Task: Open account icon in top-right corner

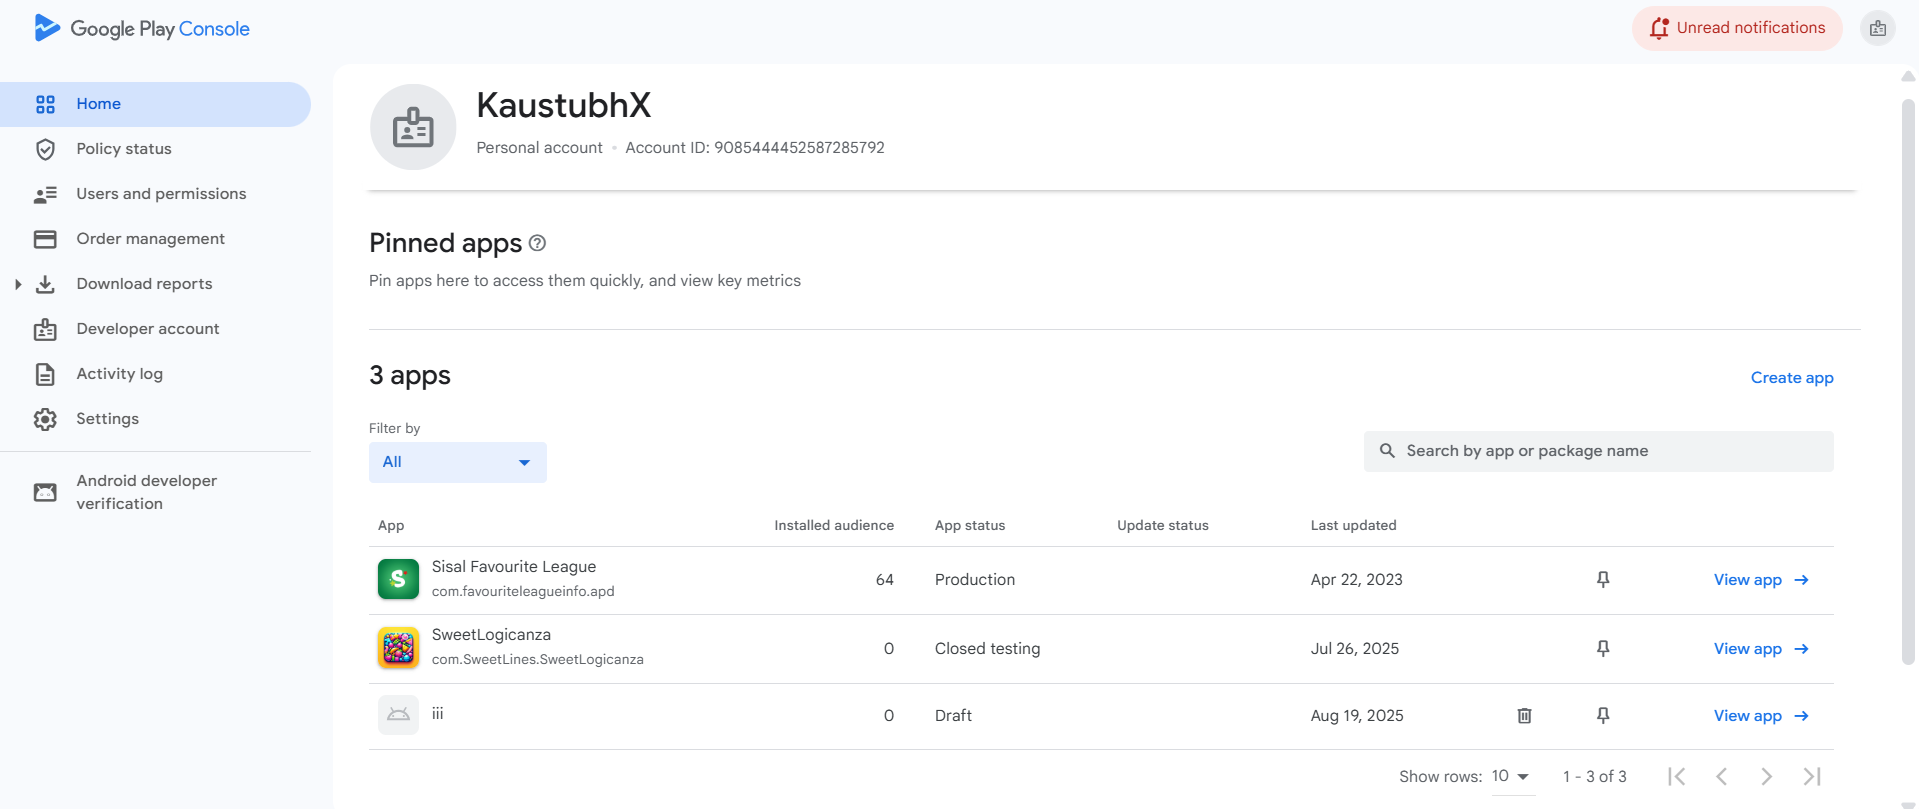Action: (1877, 29)
